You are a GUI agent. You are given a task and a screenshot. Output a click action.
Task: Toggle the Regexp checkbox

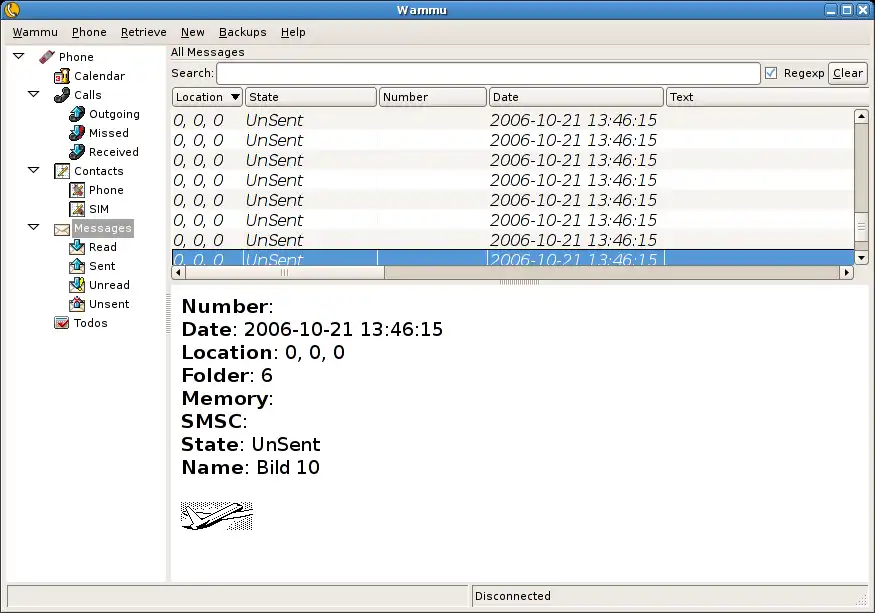pyautogui.click(x=771, y=73)
